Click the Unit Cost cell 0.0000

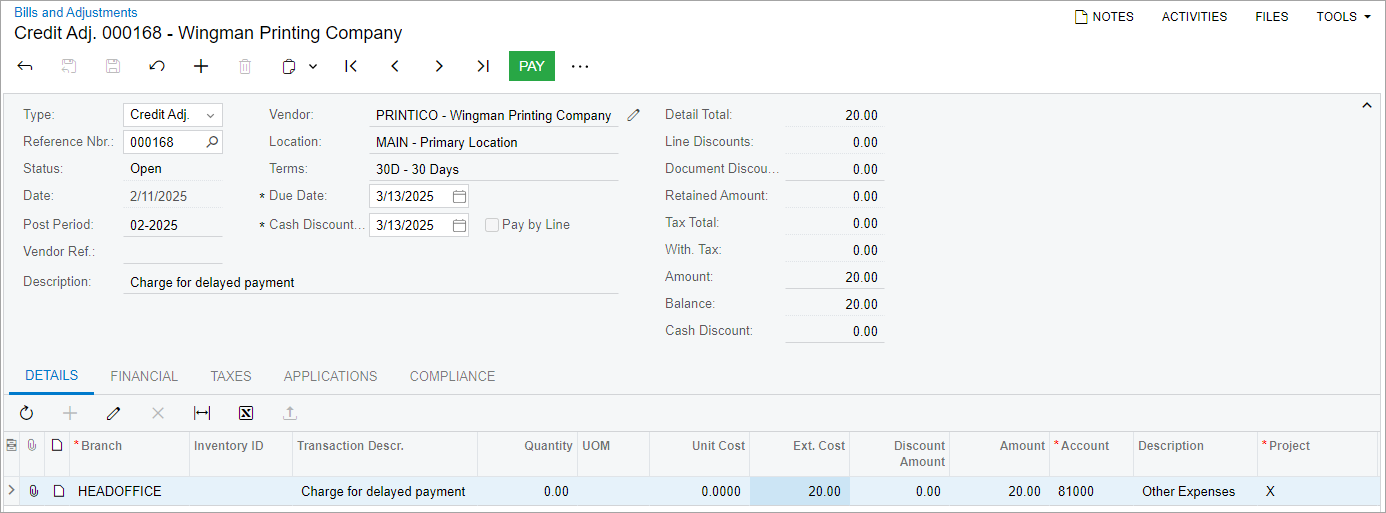(699, 491)
